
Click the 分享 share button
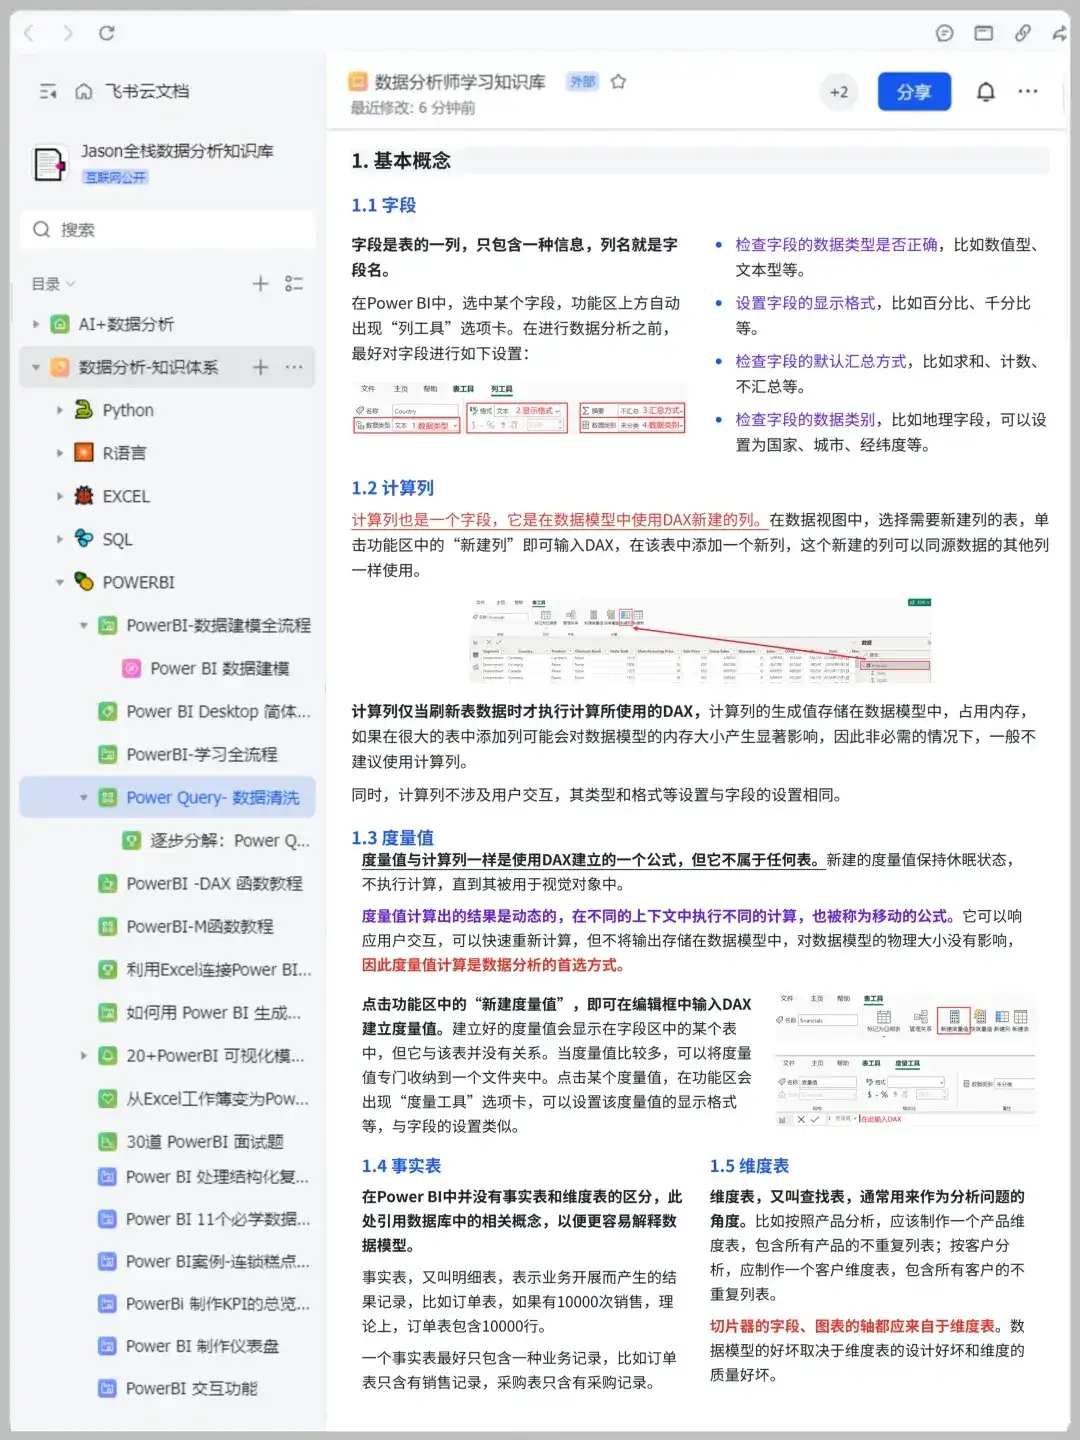tap(914, 91)
